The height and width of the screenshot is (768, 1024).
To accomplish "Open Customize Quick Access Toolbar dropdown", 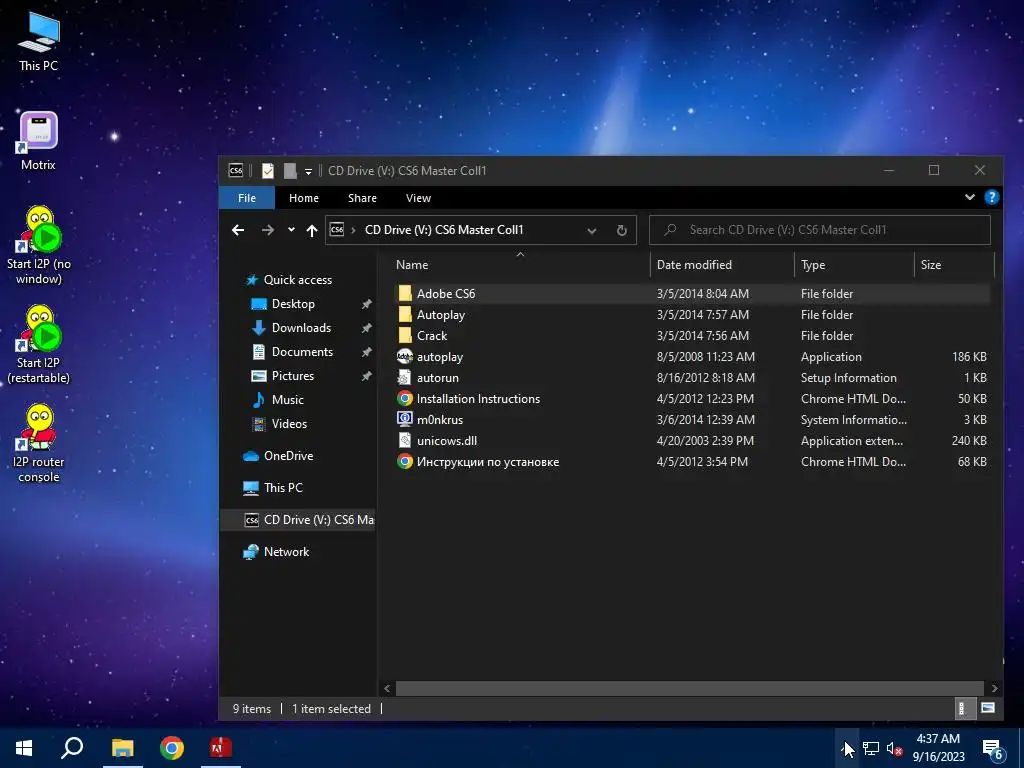I will pos(308,172).
